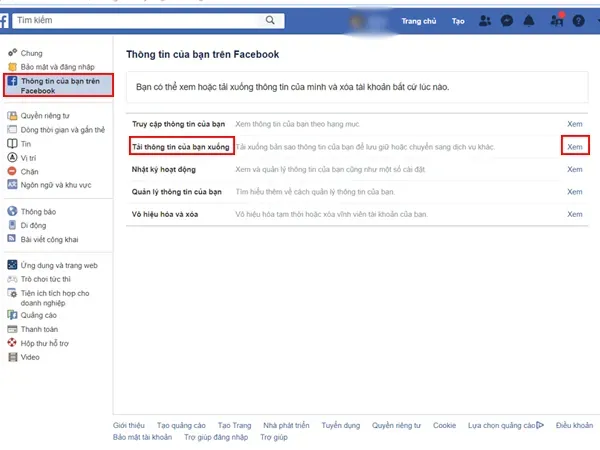Click Xem for Tải thông tin của bạn xuống
This screenshot has width=600, height=450.
(x=575, y=147)
